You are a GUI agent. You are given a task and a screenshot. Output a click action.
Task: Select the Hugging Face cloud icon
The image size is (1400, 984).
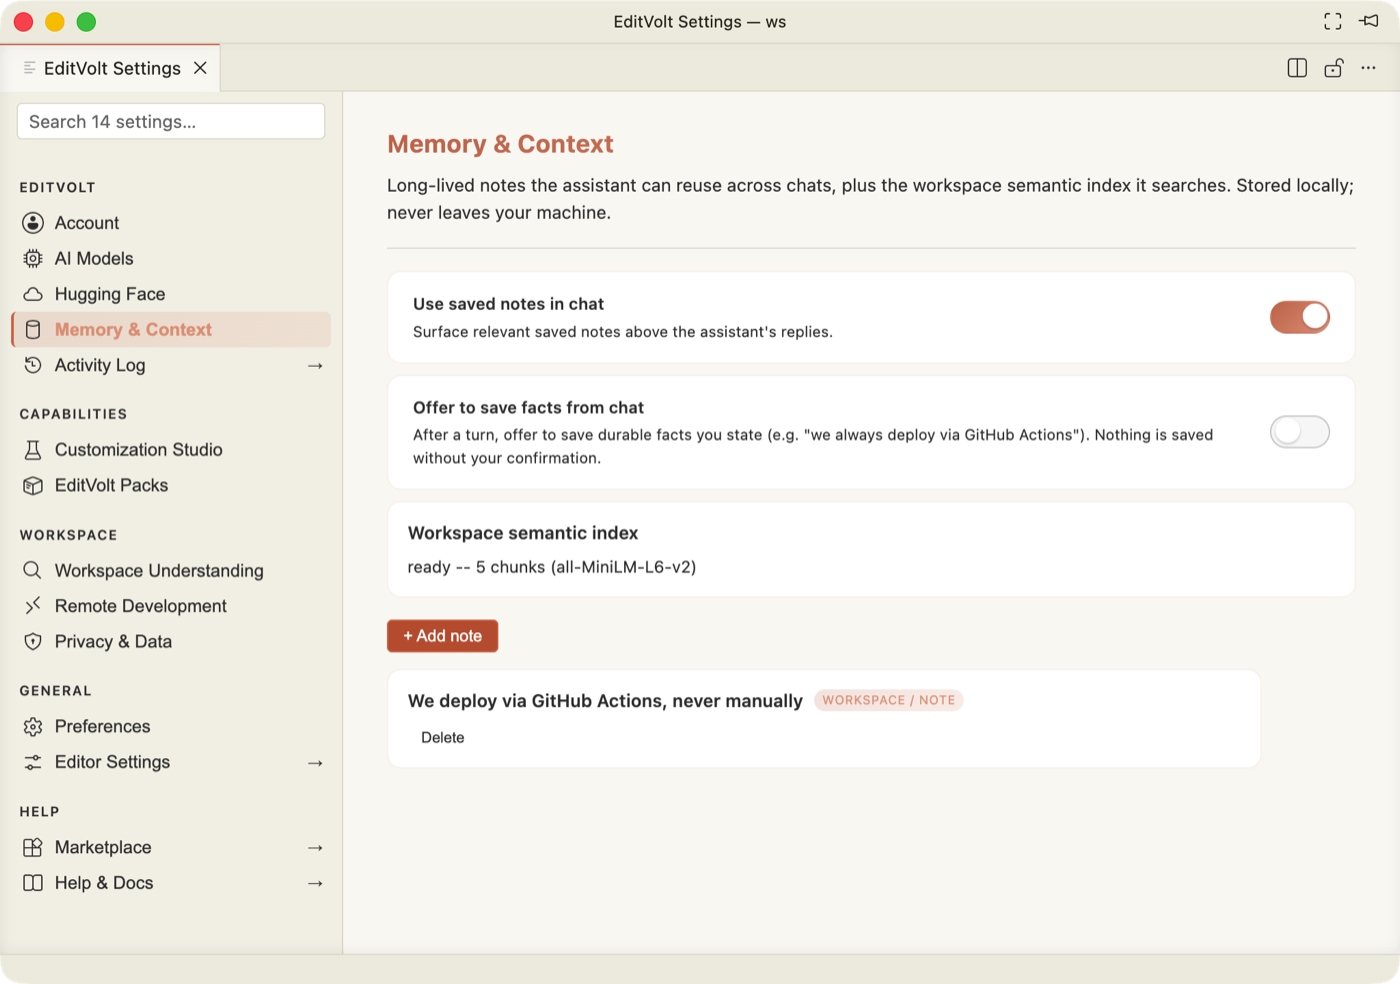[x=33, y=294]
